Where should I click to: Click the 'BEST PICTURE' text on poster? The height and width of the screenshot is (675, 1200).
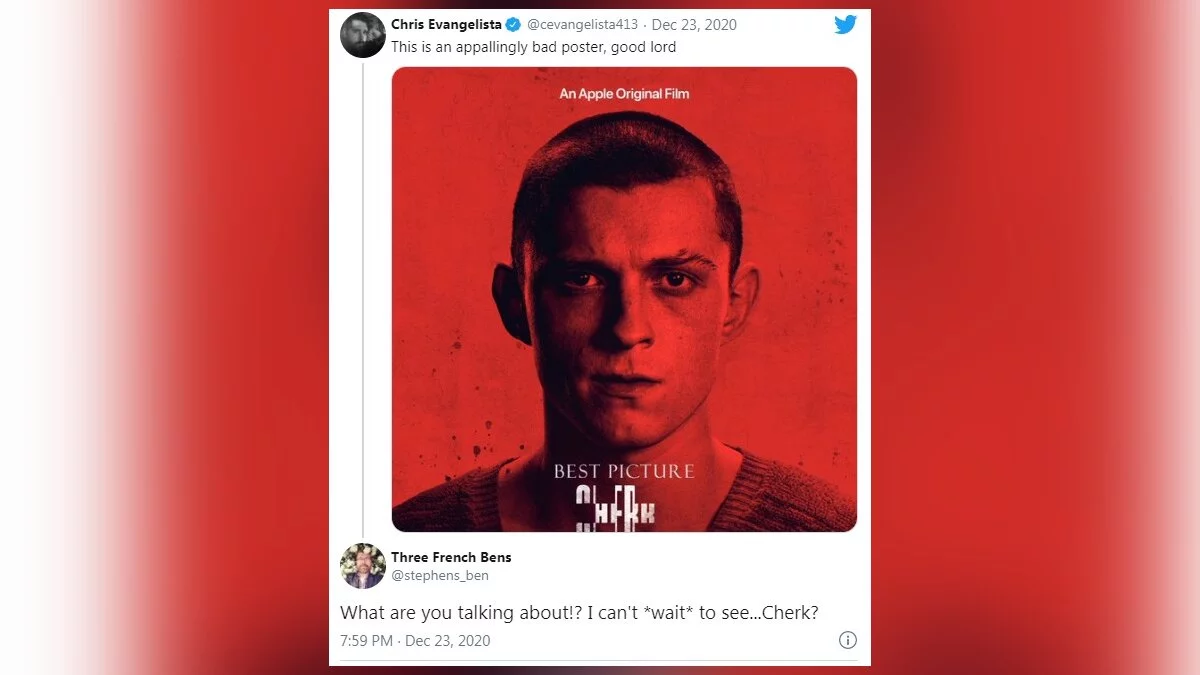[624, 471]
